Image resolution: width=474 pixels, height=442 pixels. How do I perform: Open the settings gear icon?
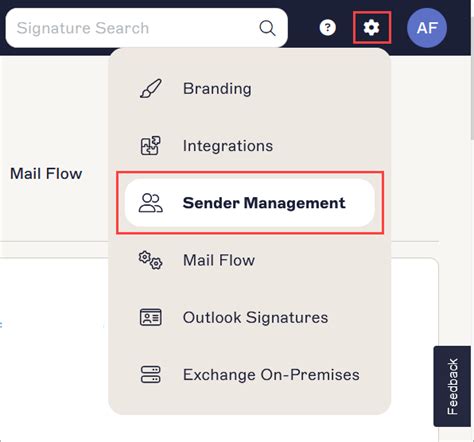click(371, 28)
